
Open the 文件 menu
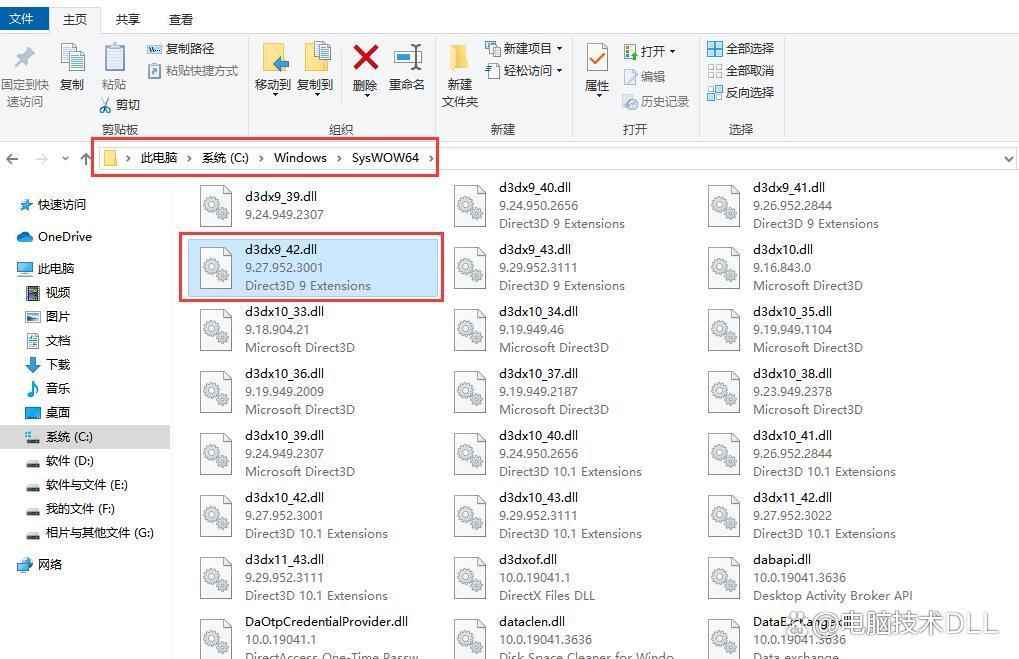23,18
